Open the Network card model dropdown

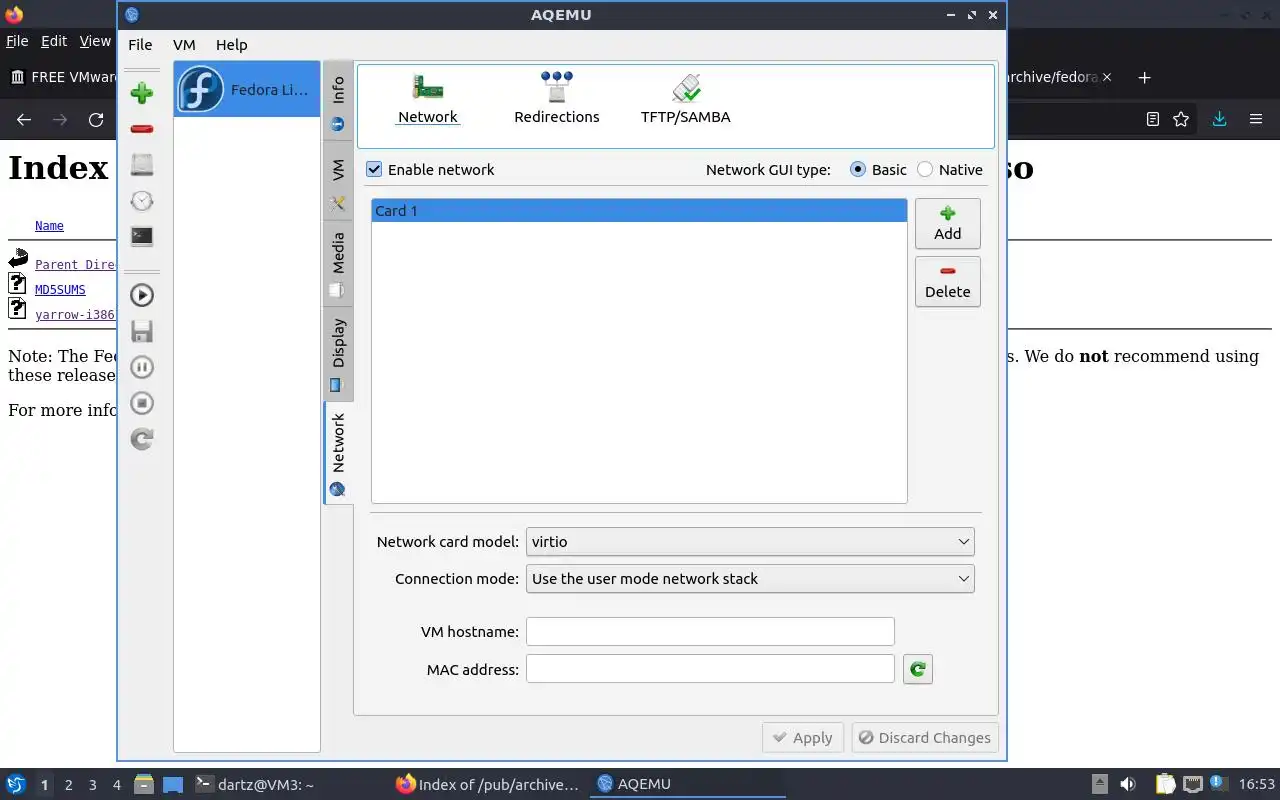[750, 542]
